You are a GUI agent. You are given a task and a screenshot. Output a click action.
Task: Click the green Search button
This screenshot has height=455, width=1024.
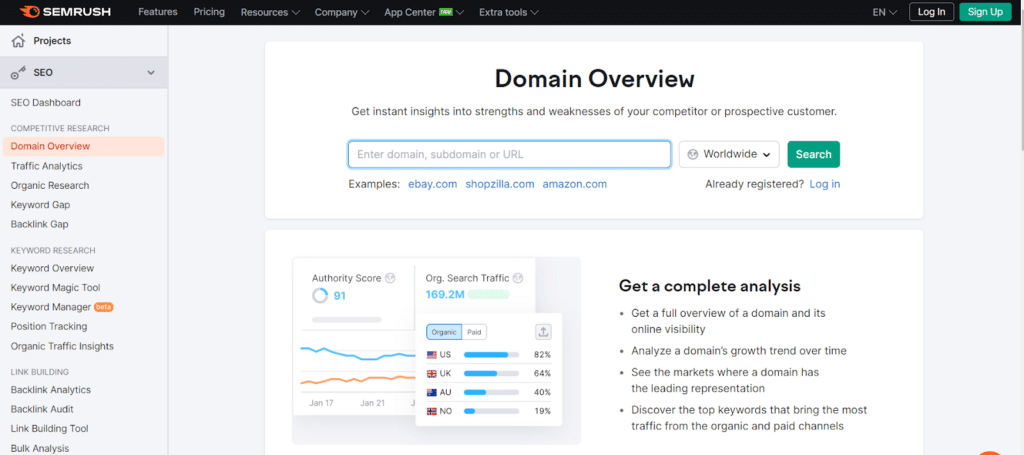tap(813, 154)
